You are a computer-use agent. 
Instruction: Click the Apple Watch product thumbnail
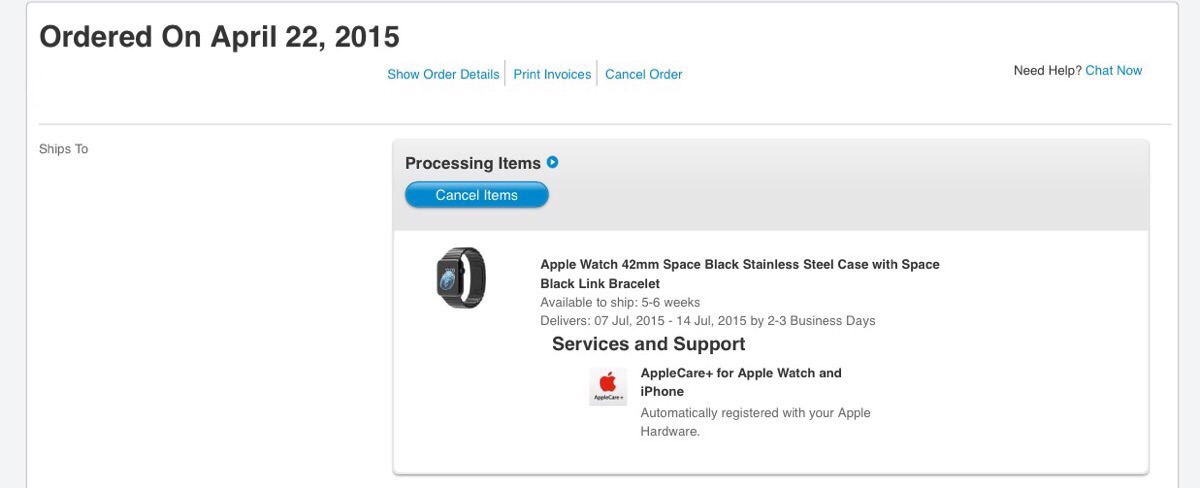click(461, 277)
